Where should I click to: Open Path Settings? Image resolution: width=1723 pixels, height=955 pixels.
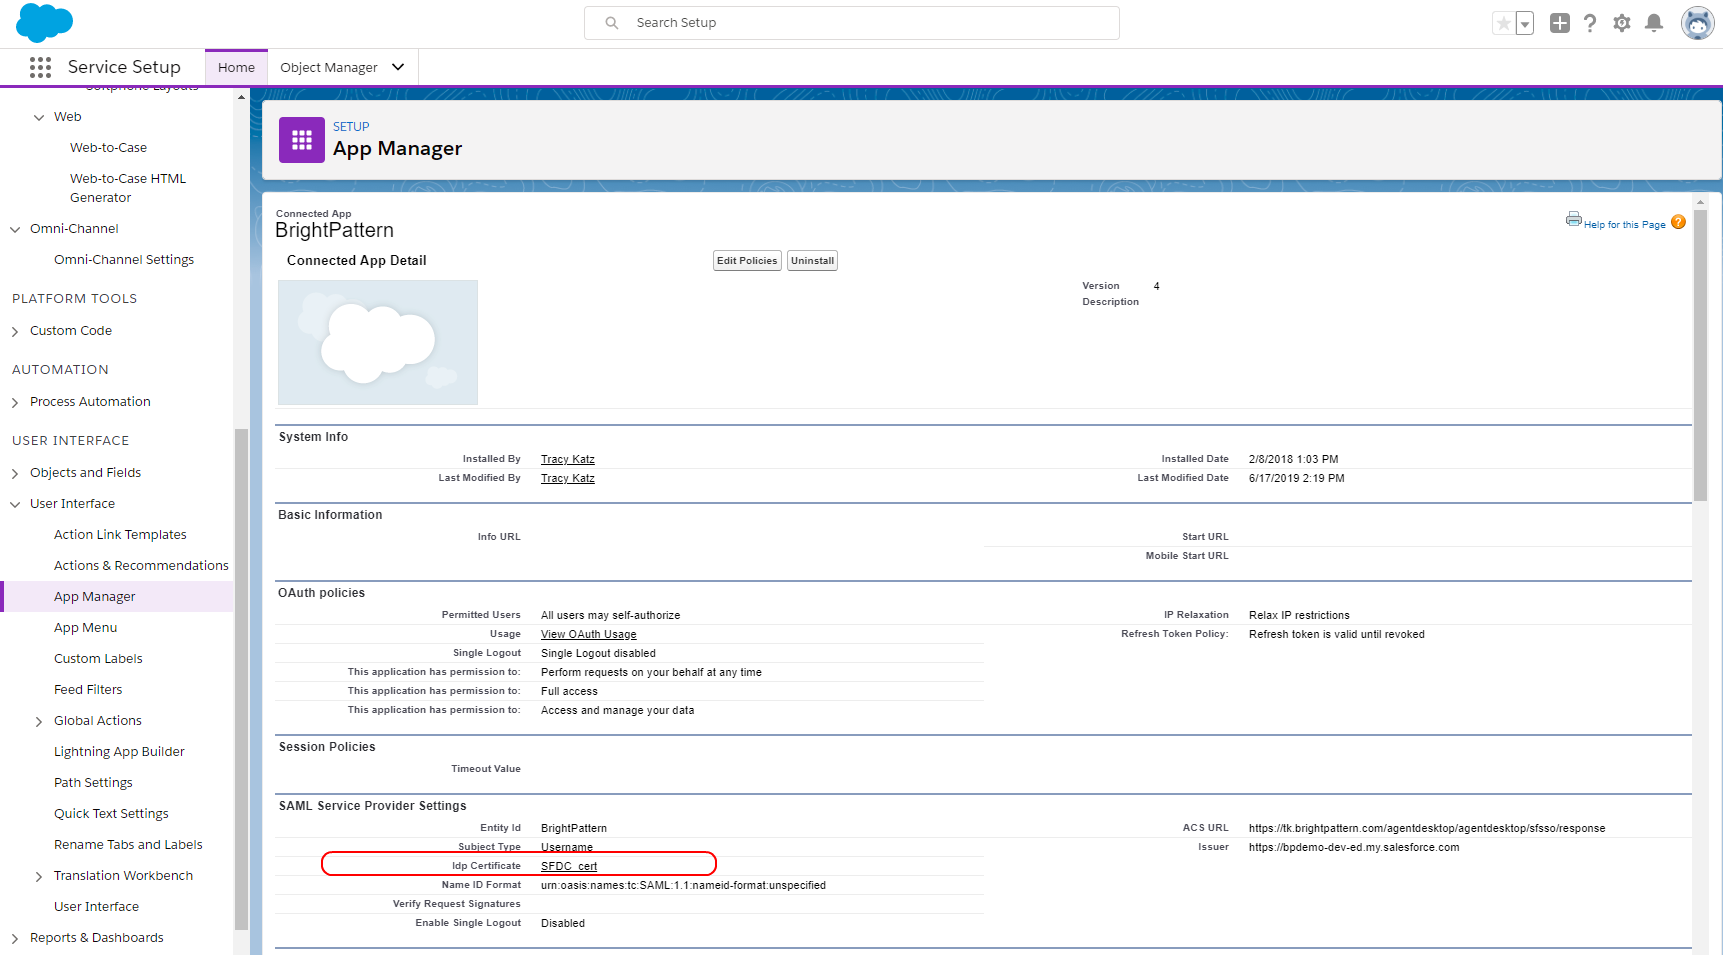pos(93,782)
